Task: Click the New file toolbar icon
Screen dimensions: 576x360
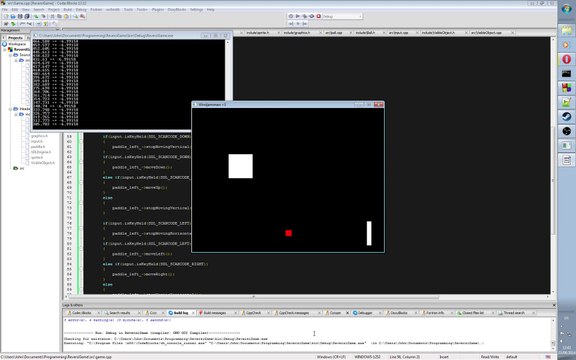Action: tap(6, 17)
